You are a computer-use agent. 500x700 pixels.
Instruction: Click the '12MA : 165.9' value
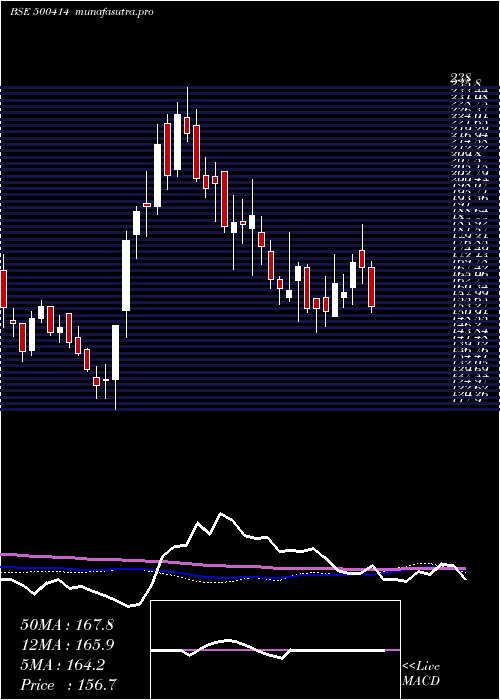click(x=67, y=645)
